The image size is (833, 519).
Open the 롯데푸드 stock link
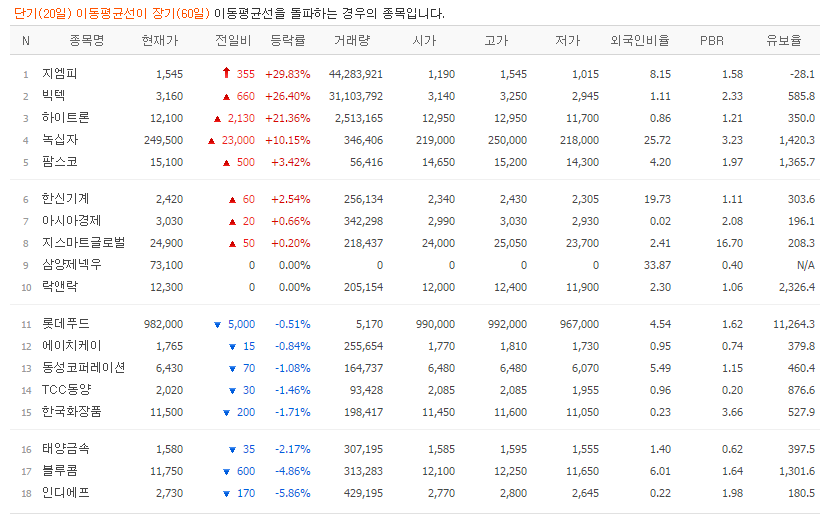pos(65,324)
